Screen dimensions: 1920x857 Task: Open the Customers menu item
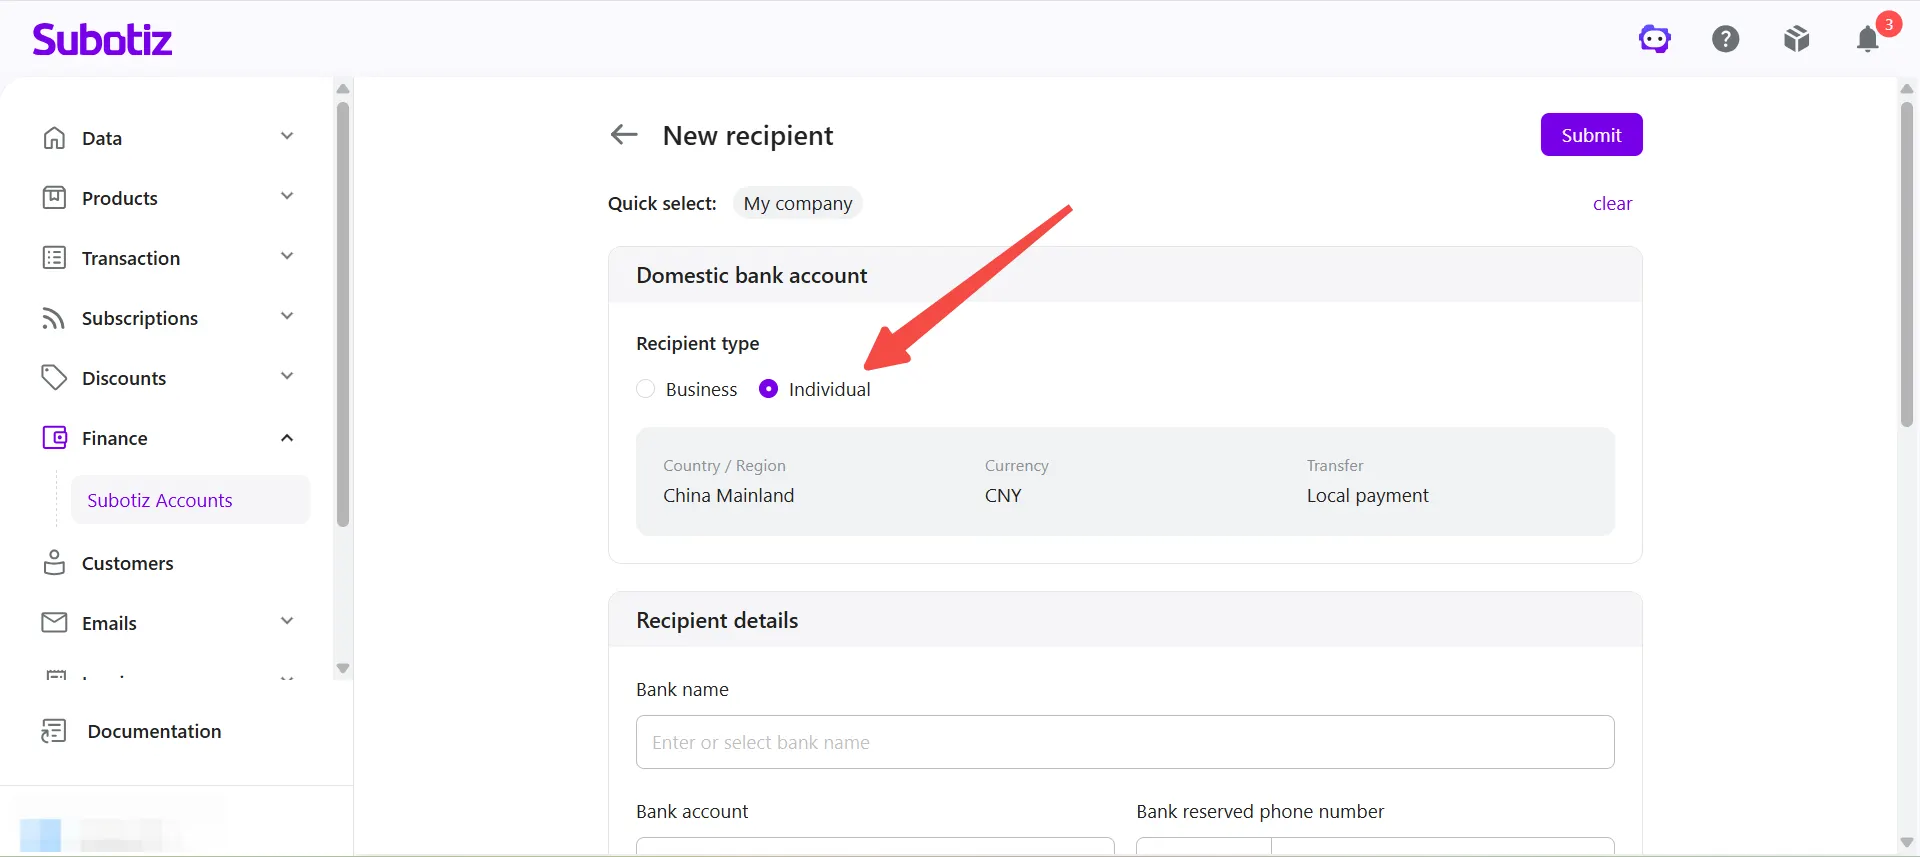[127, 563]
